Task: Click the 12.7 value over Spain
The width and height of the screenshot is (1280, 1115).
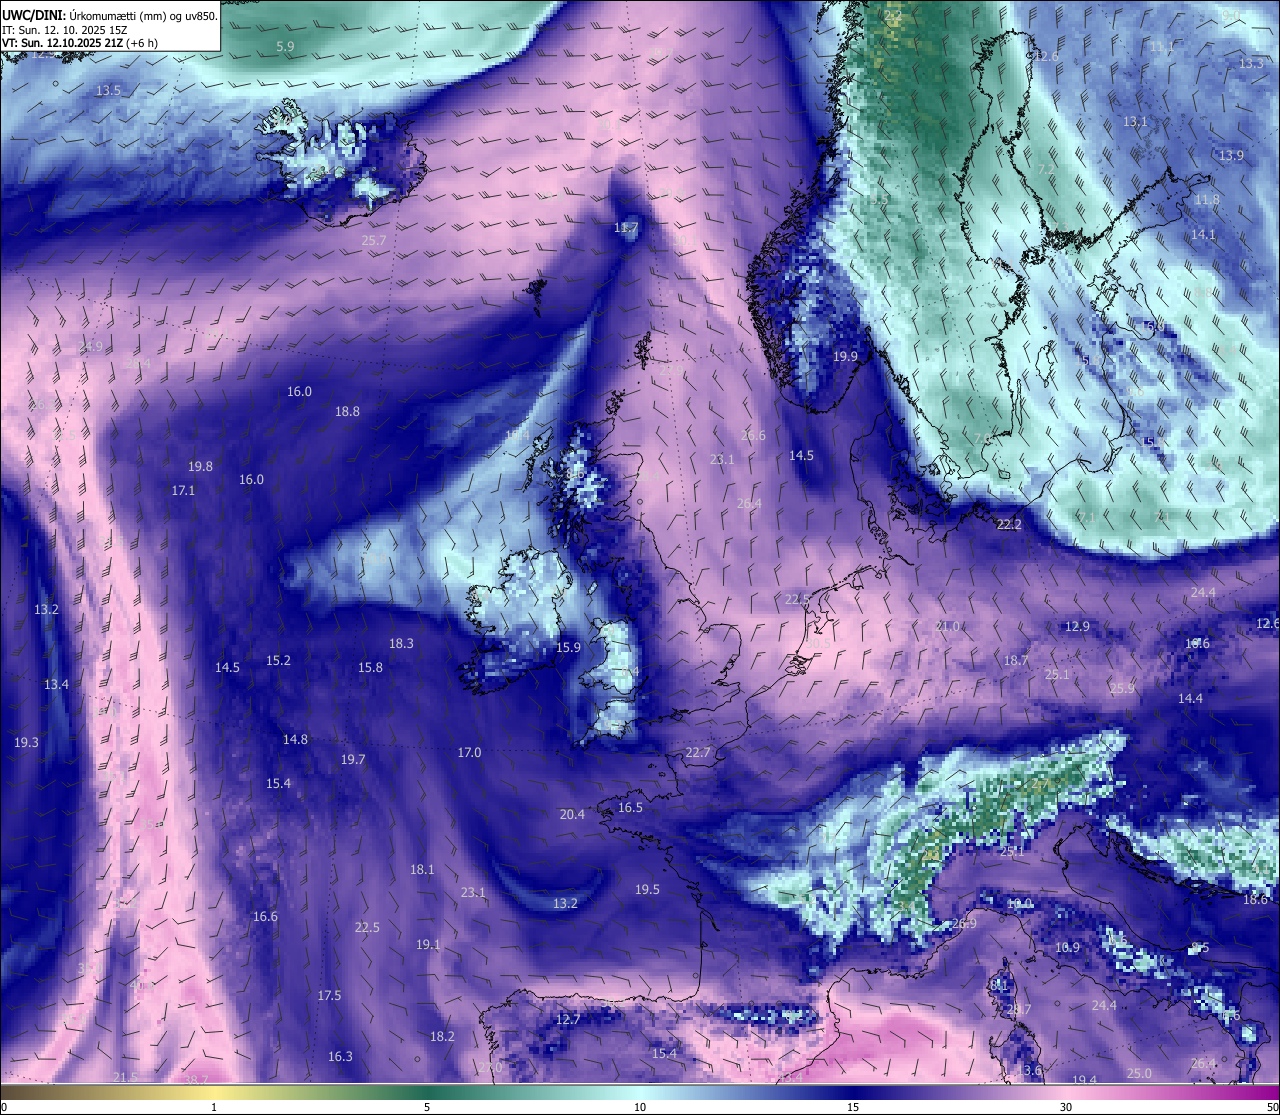Action: click(568, 1019)
